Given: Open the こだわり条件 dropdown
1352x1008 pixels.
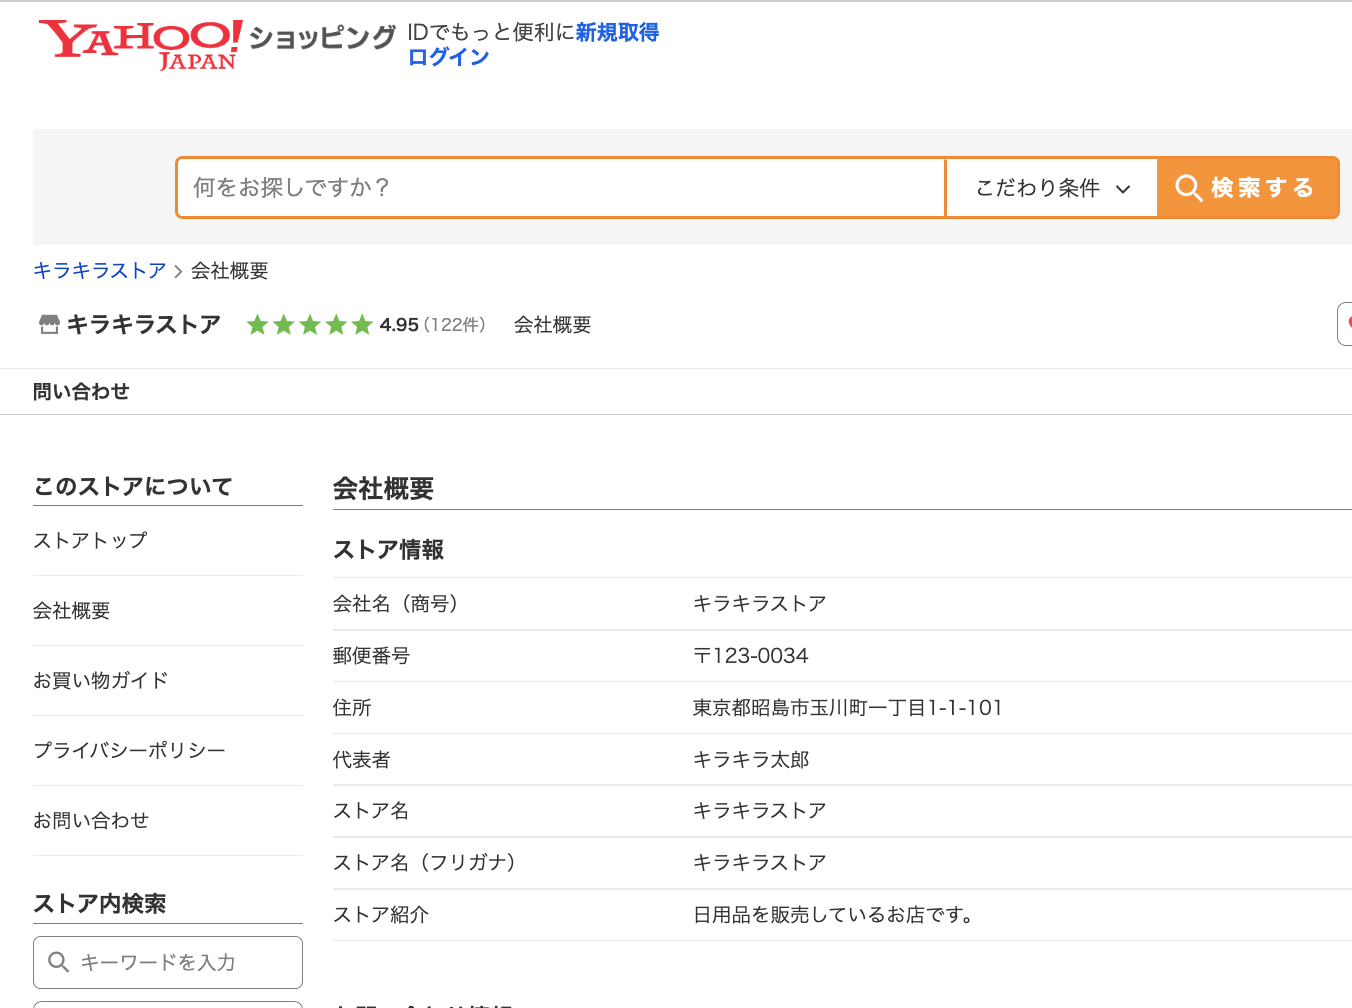Looking at the screenshot, I should [x=1052, y=188].
